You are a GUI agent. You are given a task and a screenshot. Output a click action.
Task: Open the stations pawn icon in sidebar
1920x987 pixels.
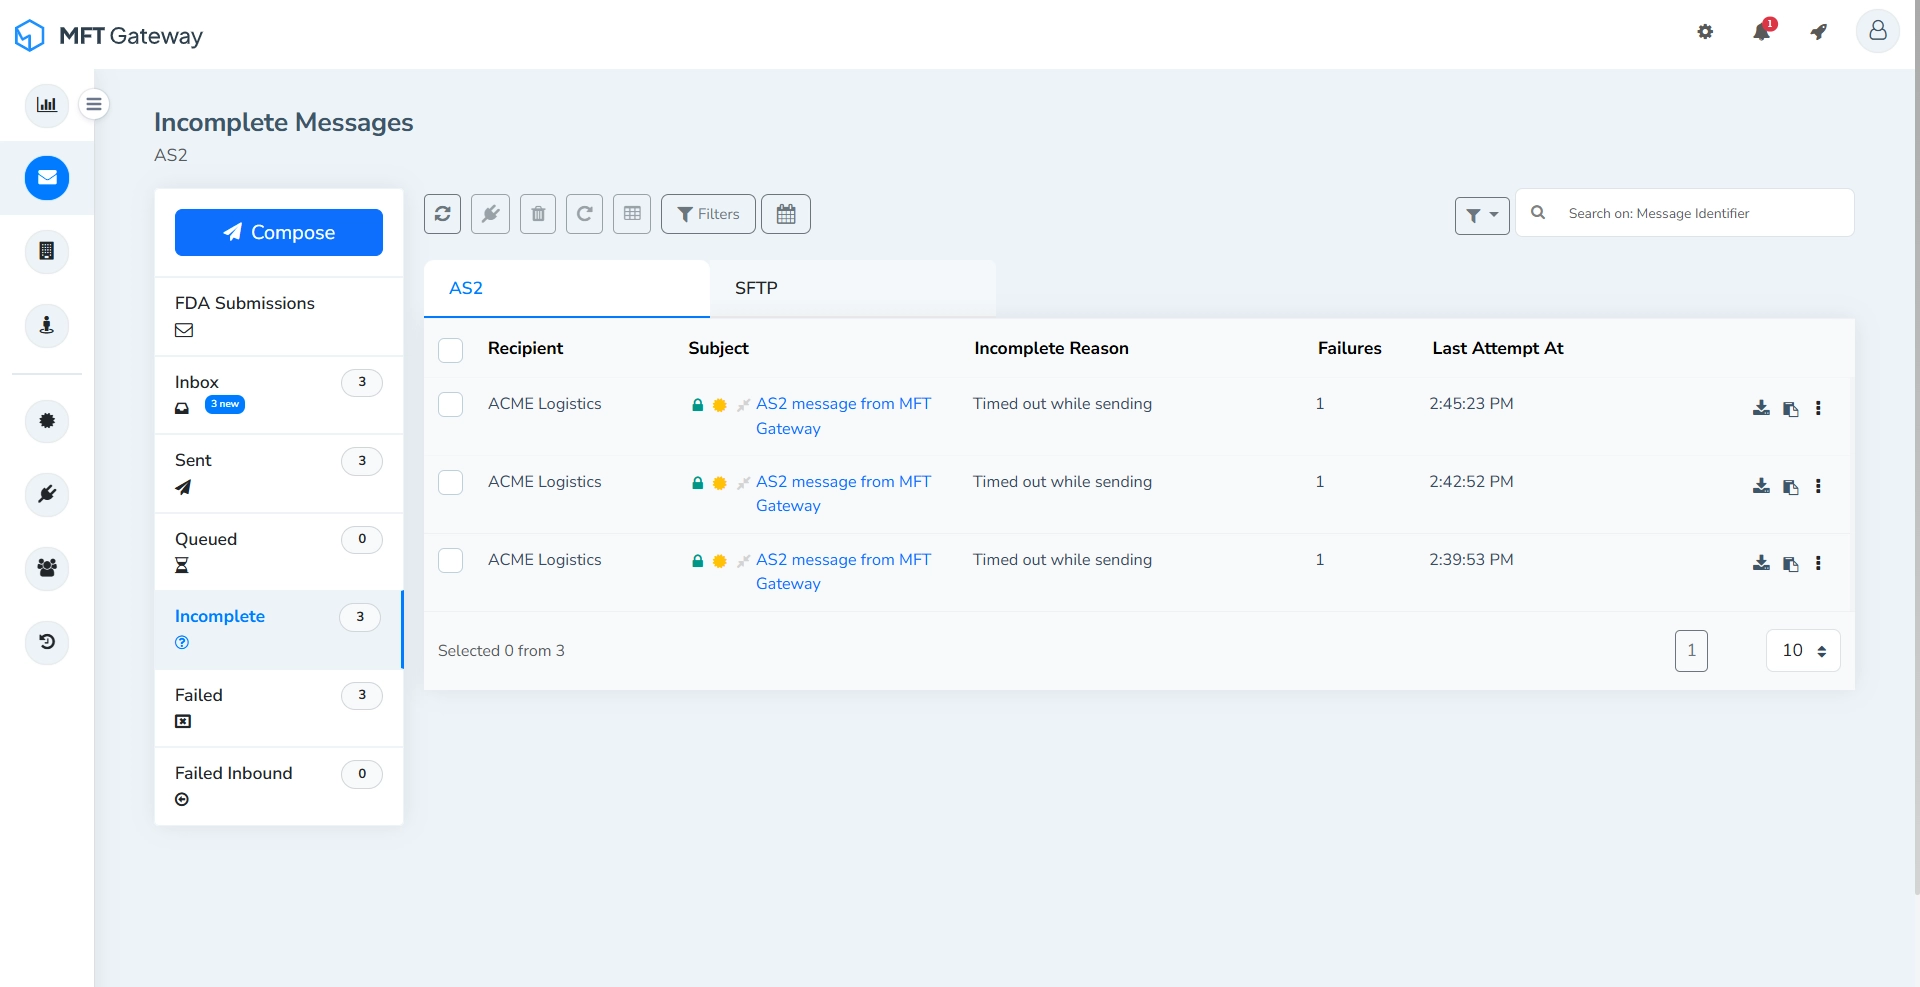(x=47, y=325)
